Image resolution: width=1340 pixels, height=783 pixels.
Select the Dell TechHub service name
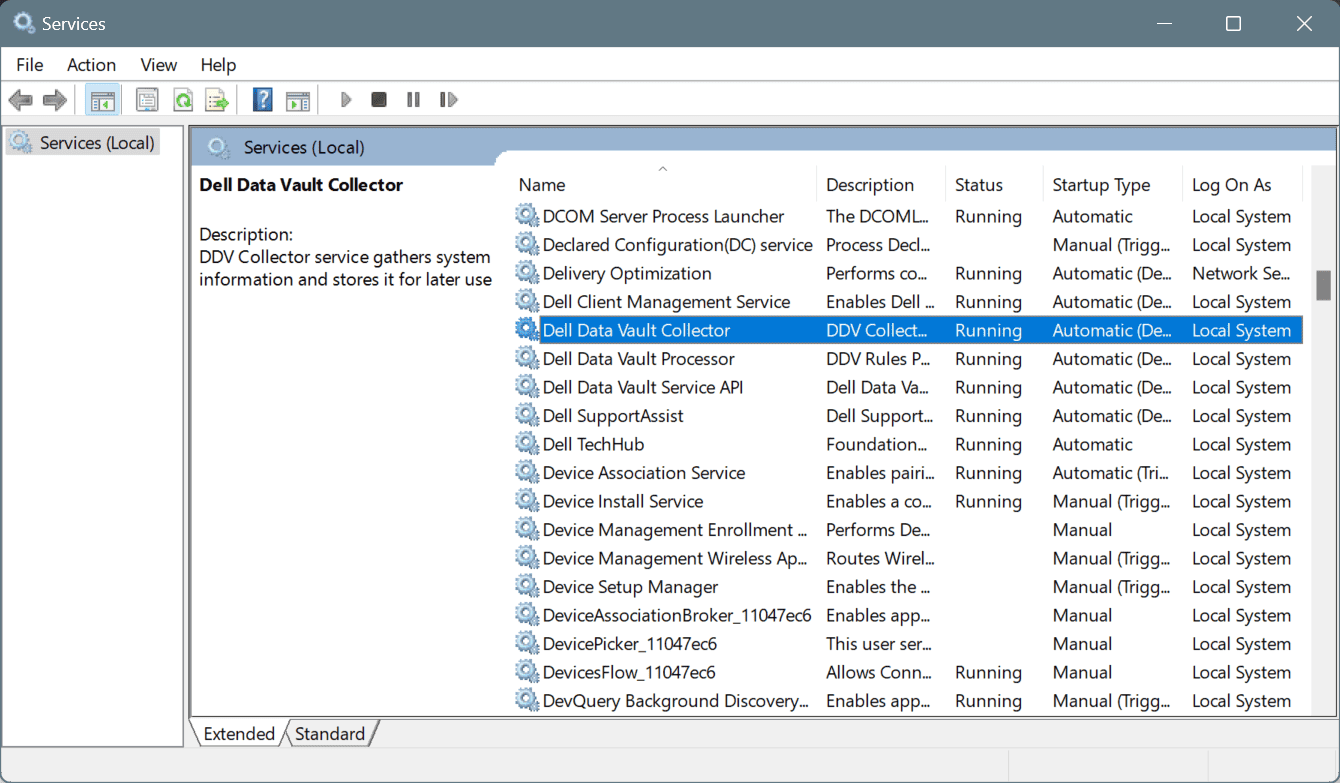(593, 444)
